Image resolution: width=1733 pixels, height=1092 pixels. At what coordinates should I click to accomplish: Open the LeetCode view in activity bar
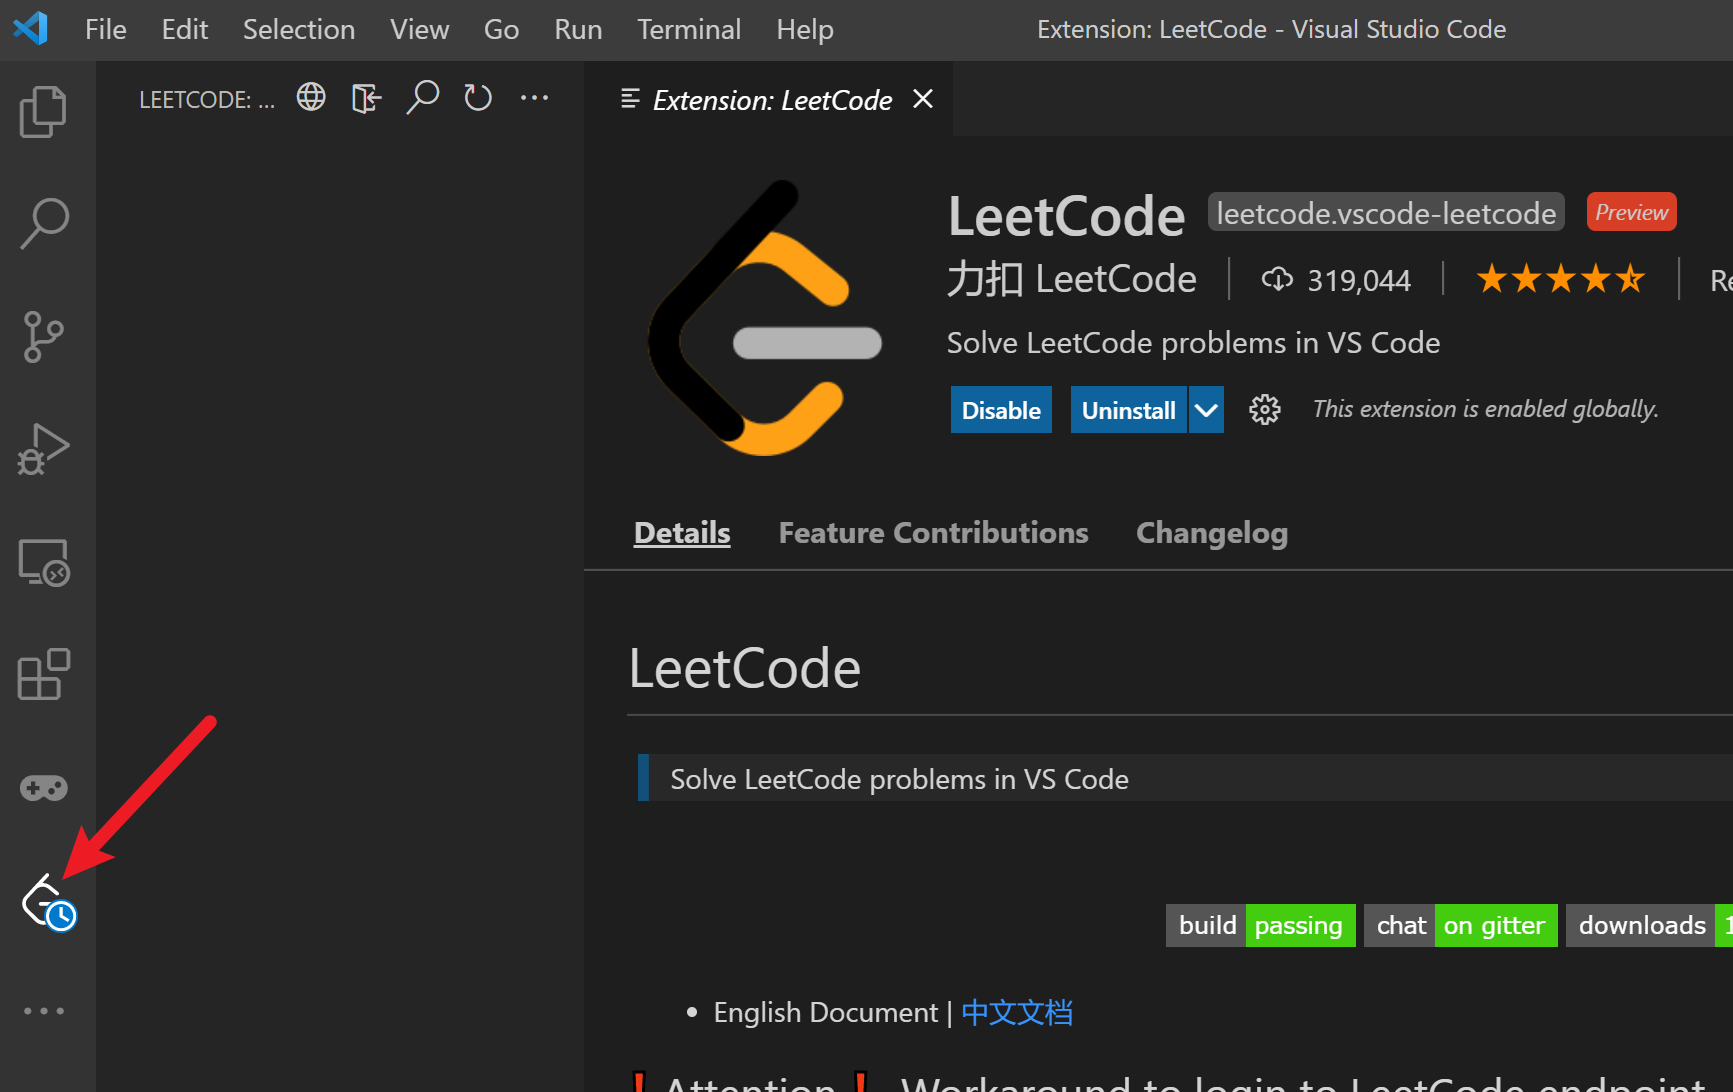tap(48, 902)
